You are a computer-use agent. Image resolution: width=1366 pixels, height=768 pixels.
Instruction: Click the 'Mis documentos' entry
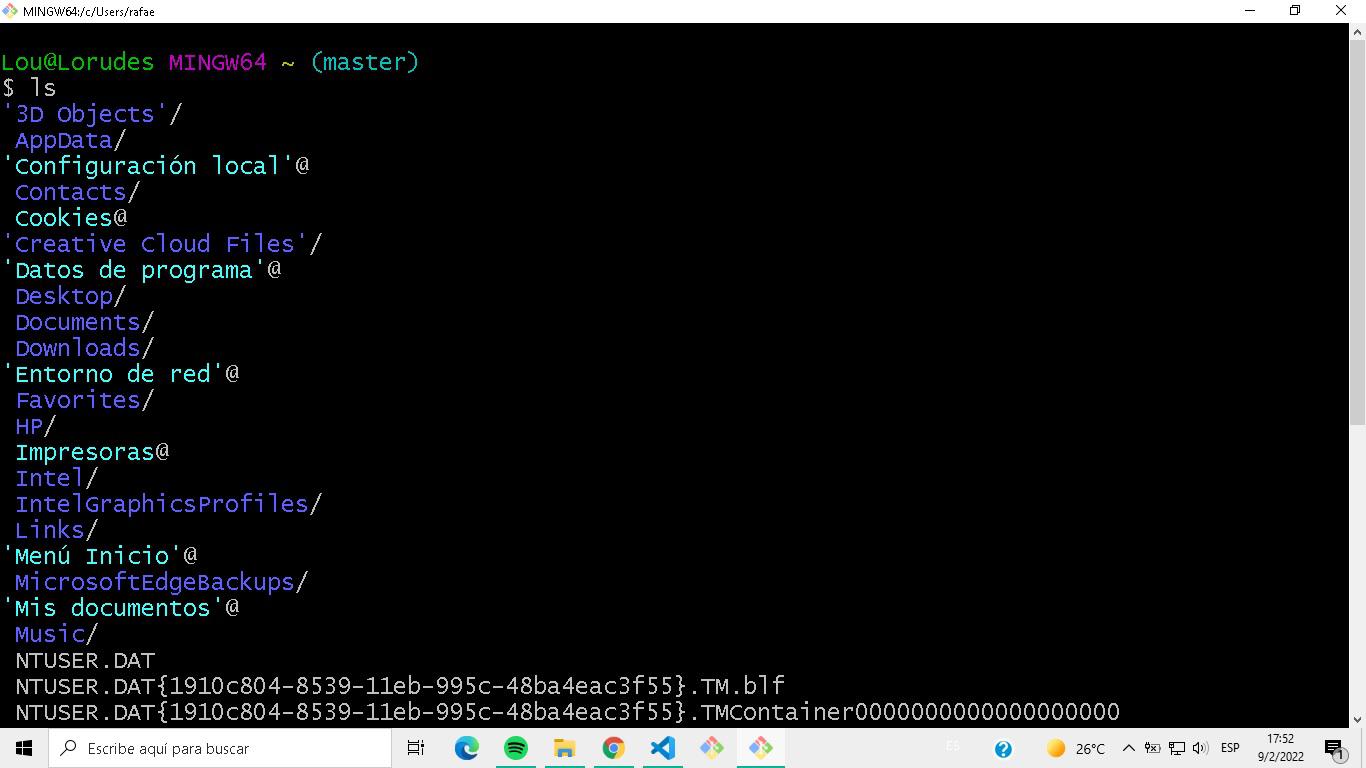click(x=120, y=608)
